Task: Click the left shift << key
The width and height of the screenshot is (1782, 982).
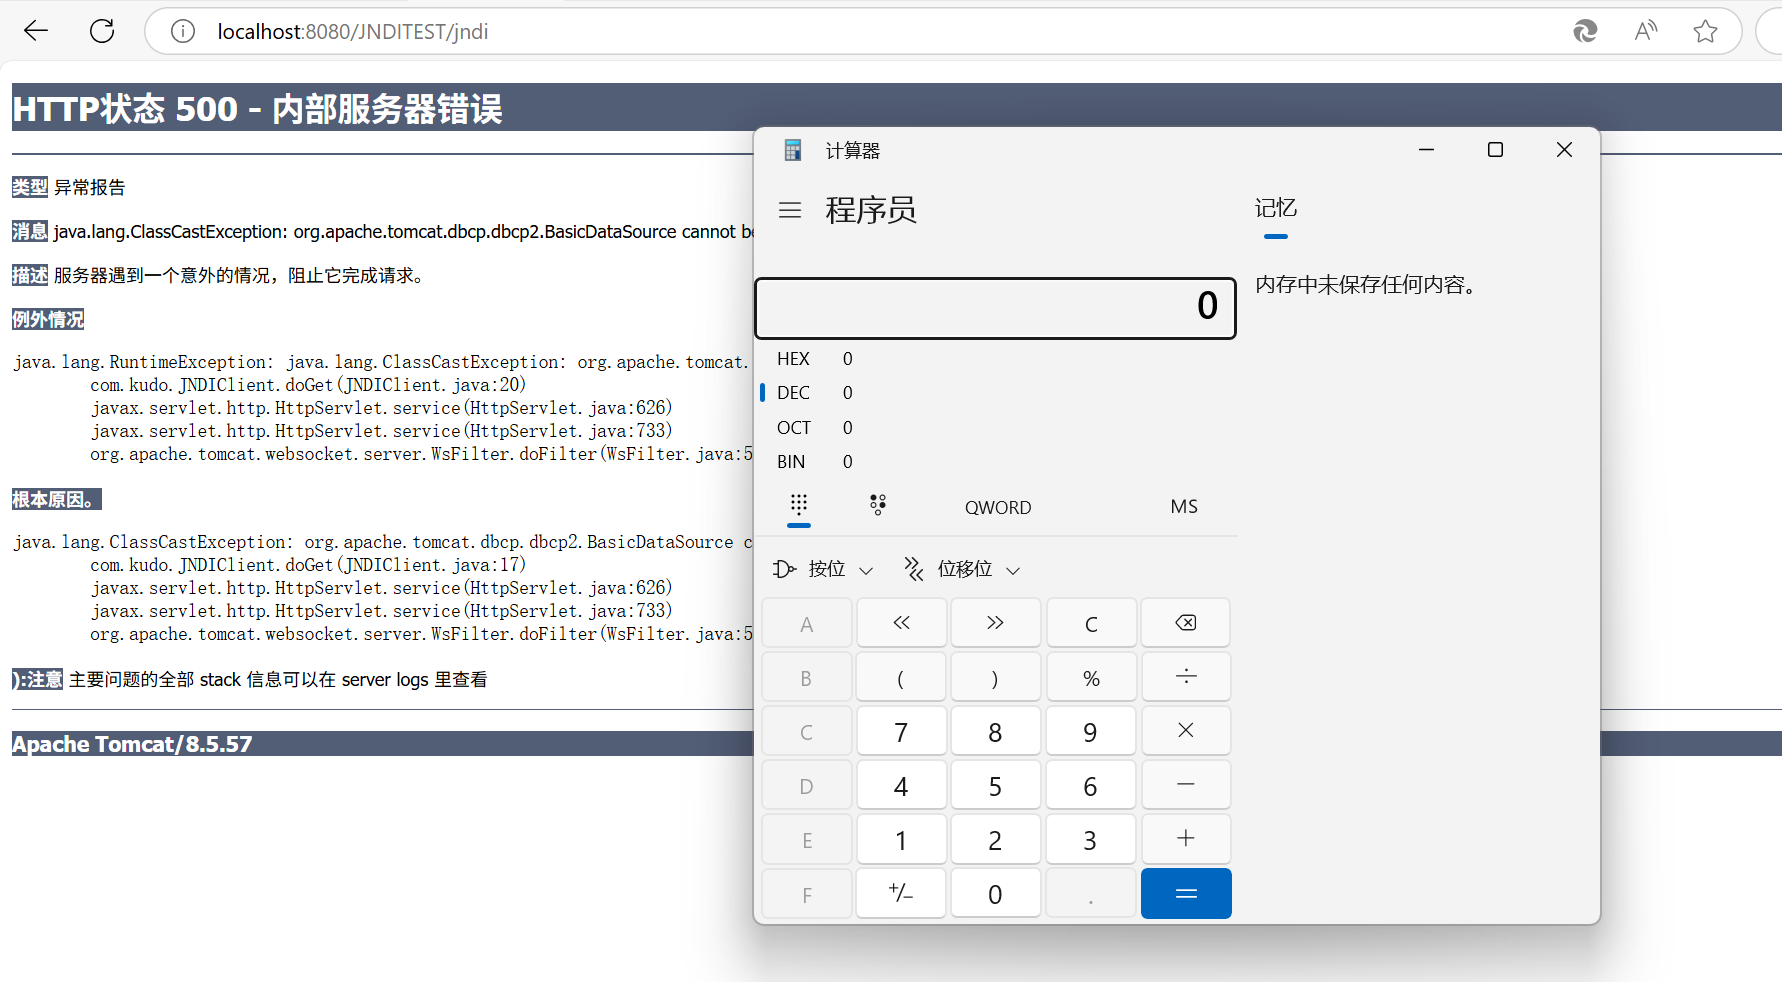Action: [901, 623]
